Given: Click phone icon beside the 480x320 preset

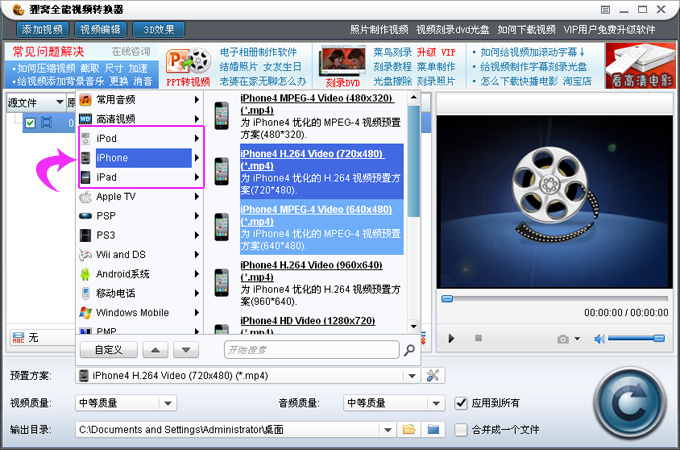Looking at the screenshot, I should (222, 116).
